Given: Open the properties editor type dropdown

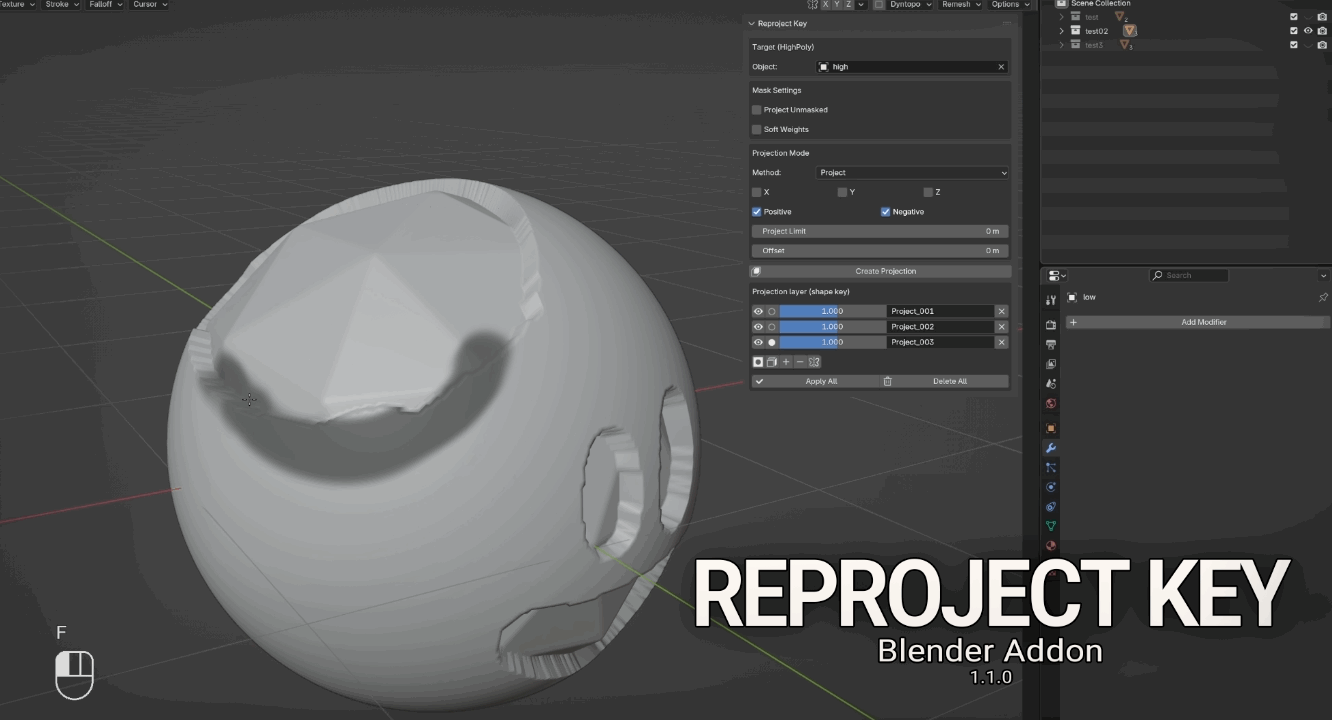Looking at the screenshot, I should pos(1057,275).
